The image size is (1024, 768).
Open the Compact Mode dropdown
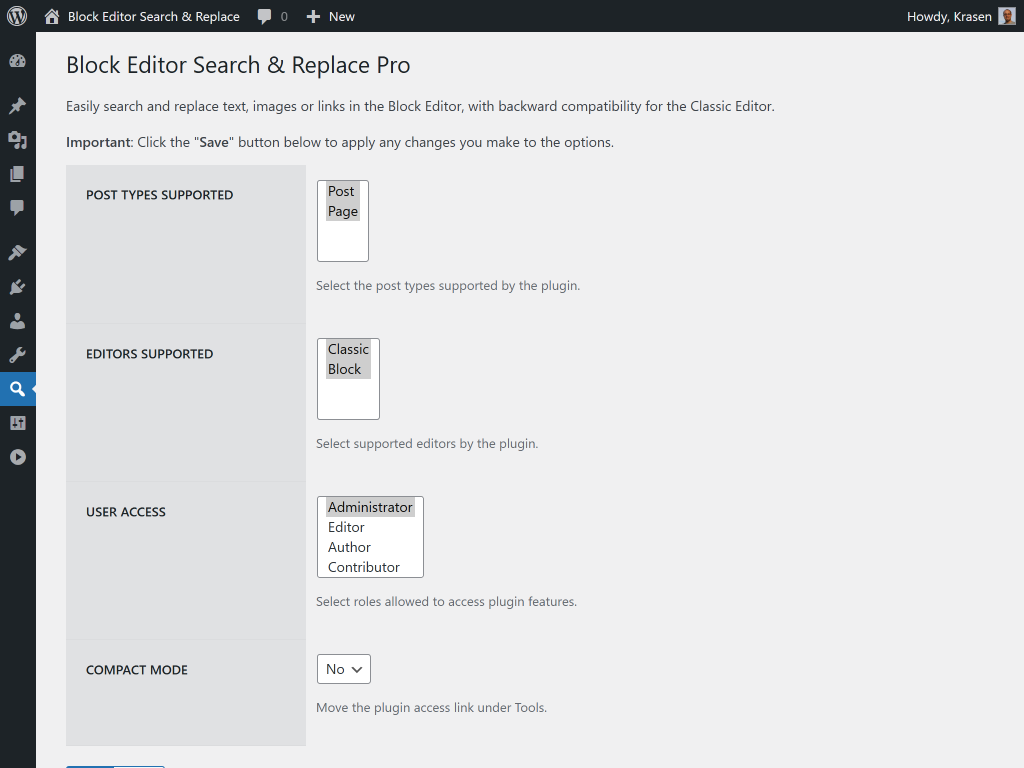click(344, 669)
